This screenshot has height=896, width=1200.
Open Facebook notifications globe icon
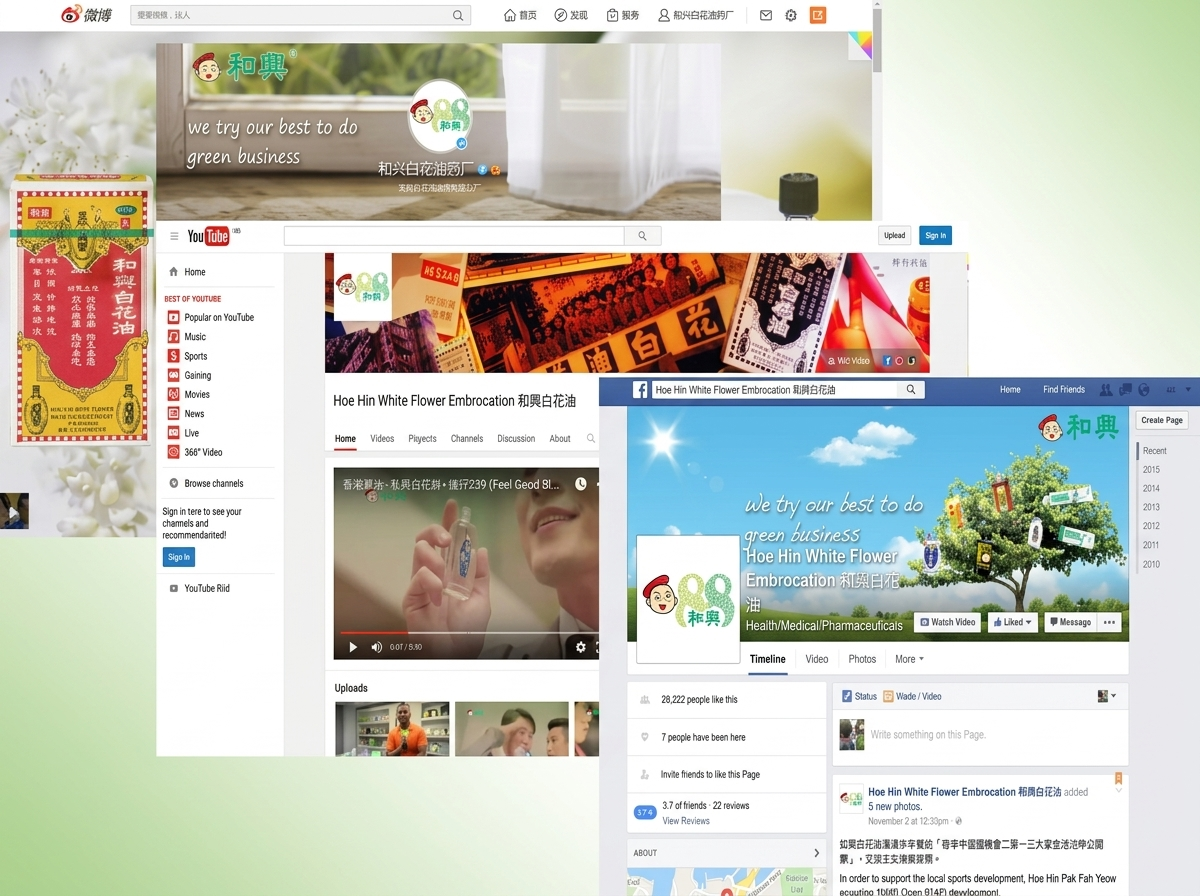pos(1144,390)
